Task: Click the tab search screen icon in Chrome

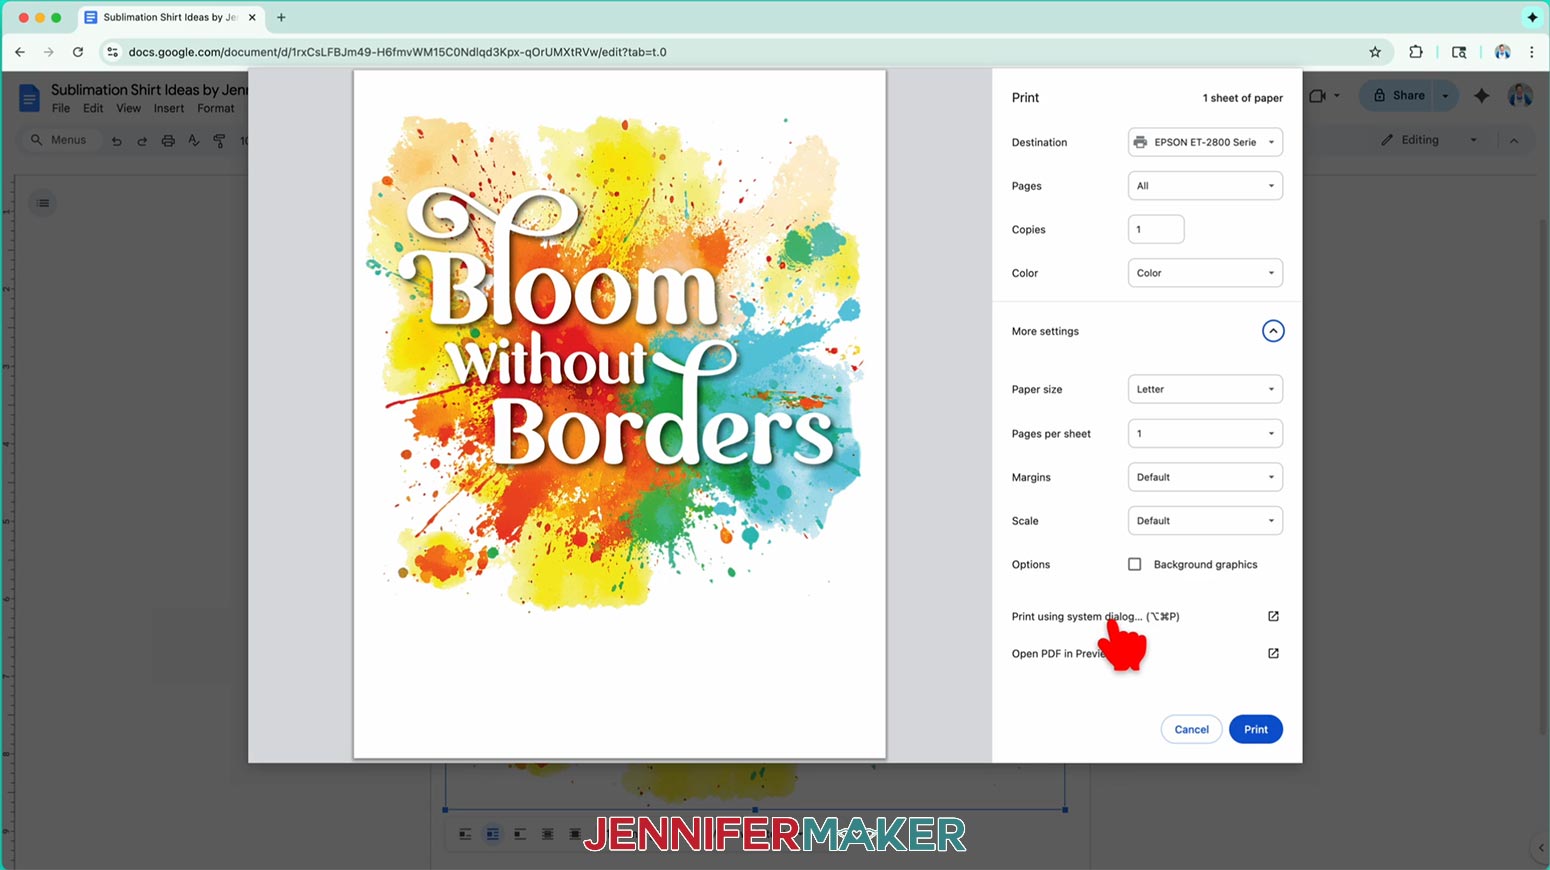Action: 1459,52
